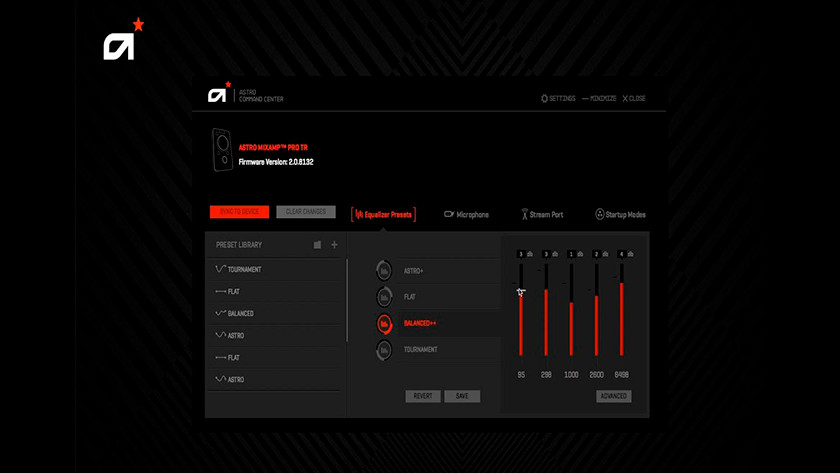Open the folder icon in Preset Library

pyautogui.click(x=318, y=245)
